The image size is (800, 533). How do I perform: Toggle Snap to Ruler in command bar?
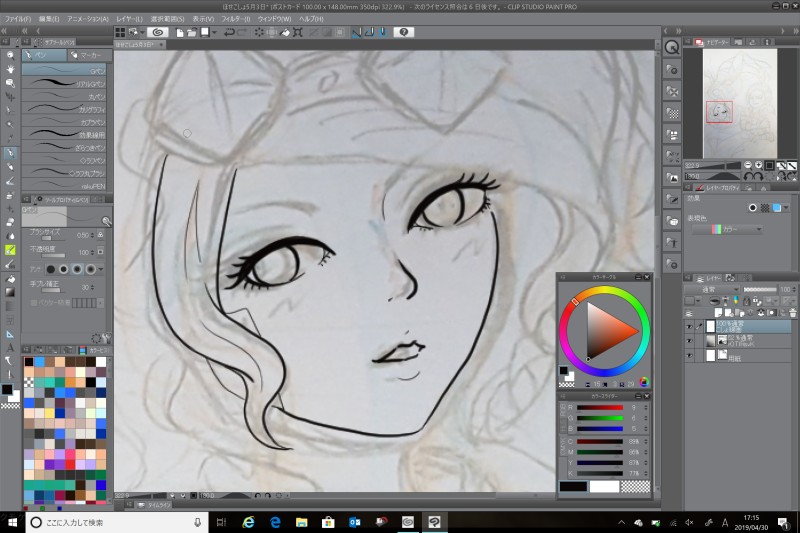click(x=357, y=32)
